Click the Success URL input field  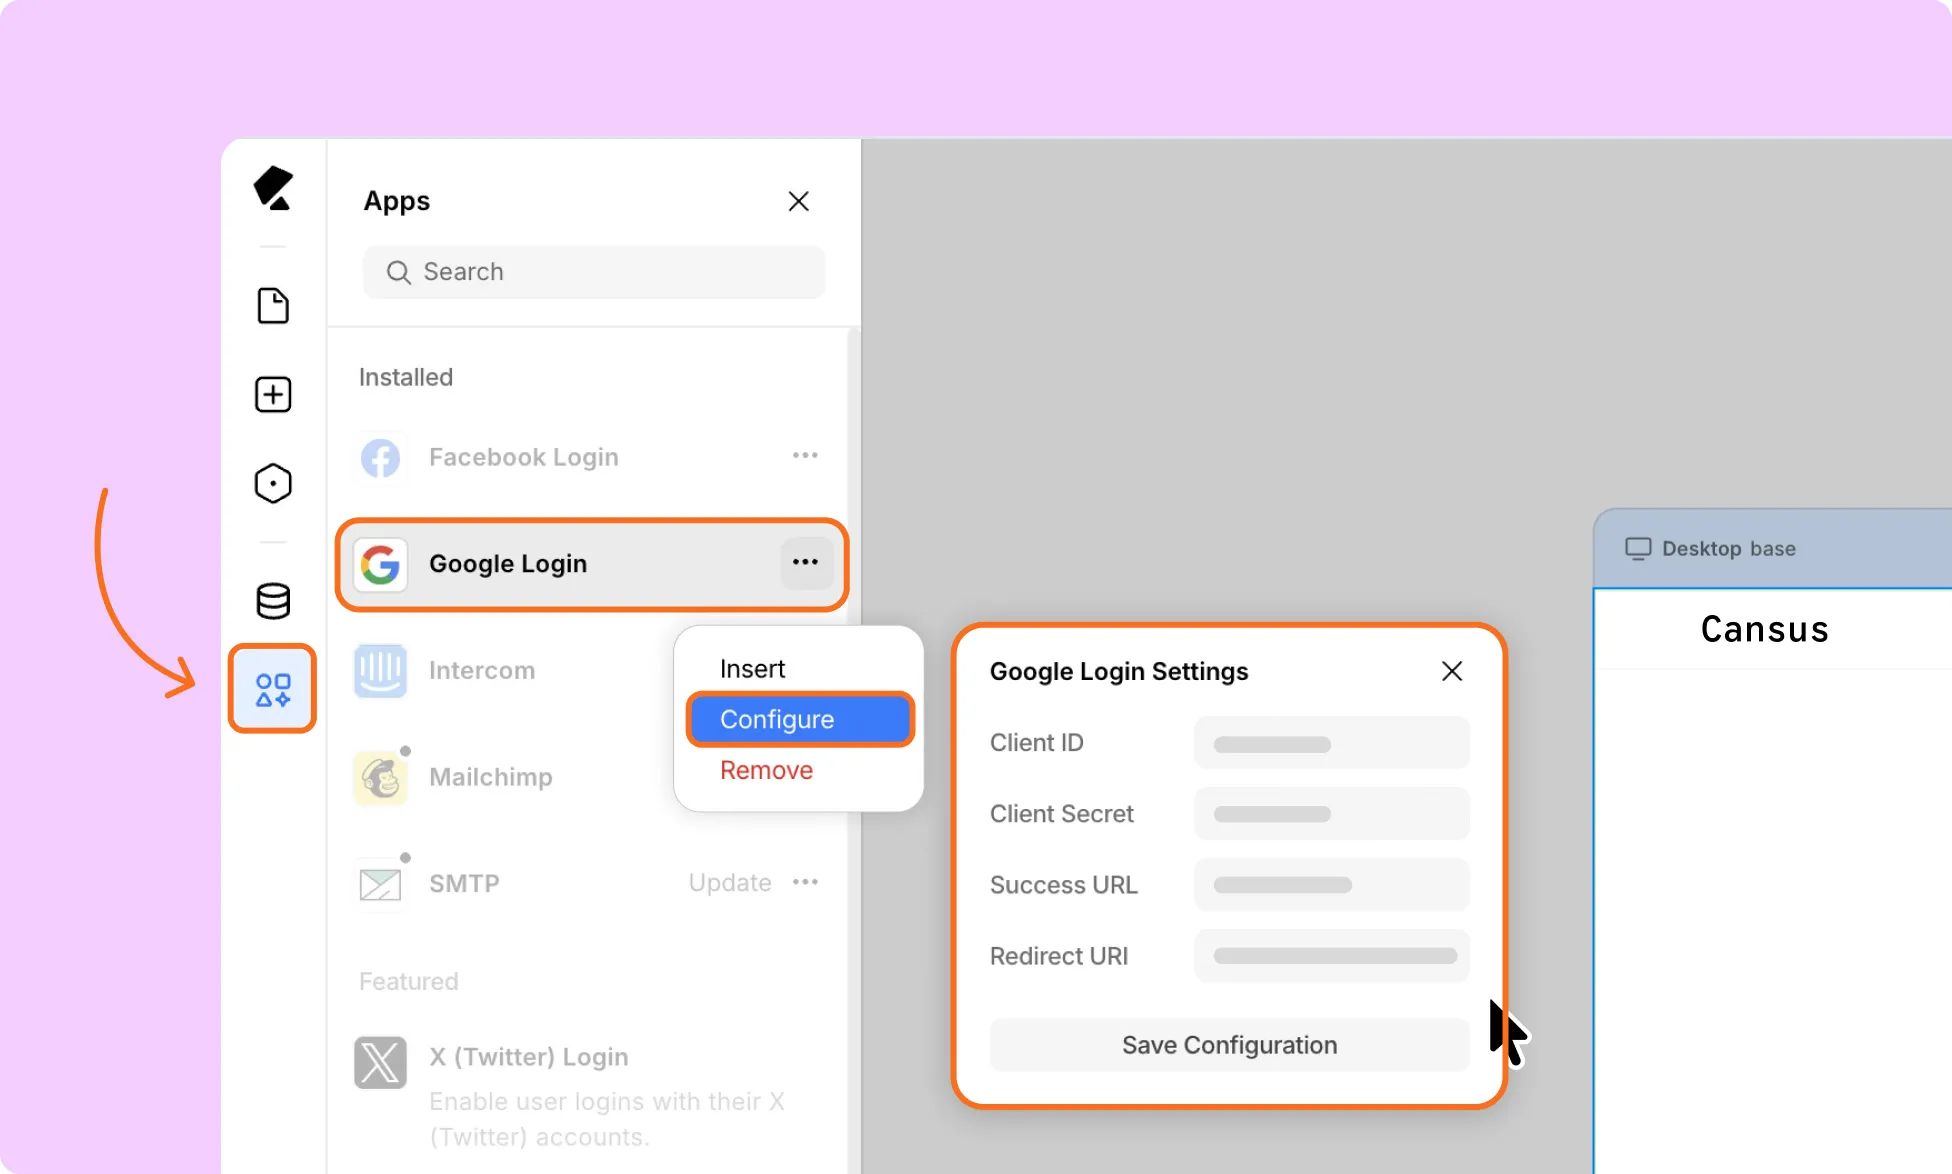[x=1332, y=885]
